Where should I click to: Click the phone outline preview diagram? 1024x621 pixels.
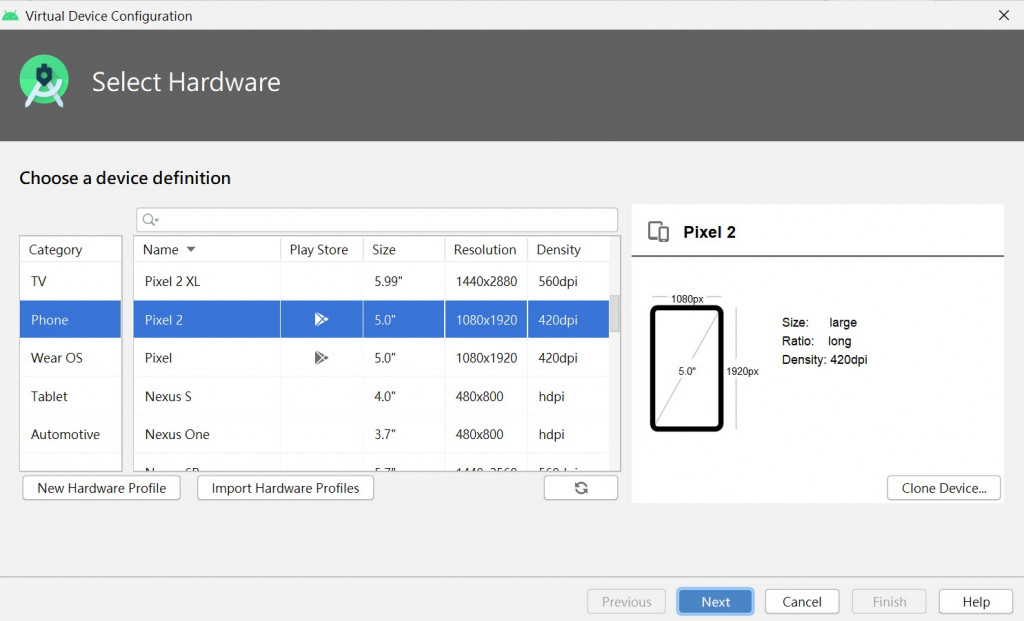(686, 368)
